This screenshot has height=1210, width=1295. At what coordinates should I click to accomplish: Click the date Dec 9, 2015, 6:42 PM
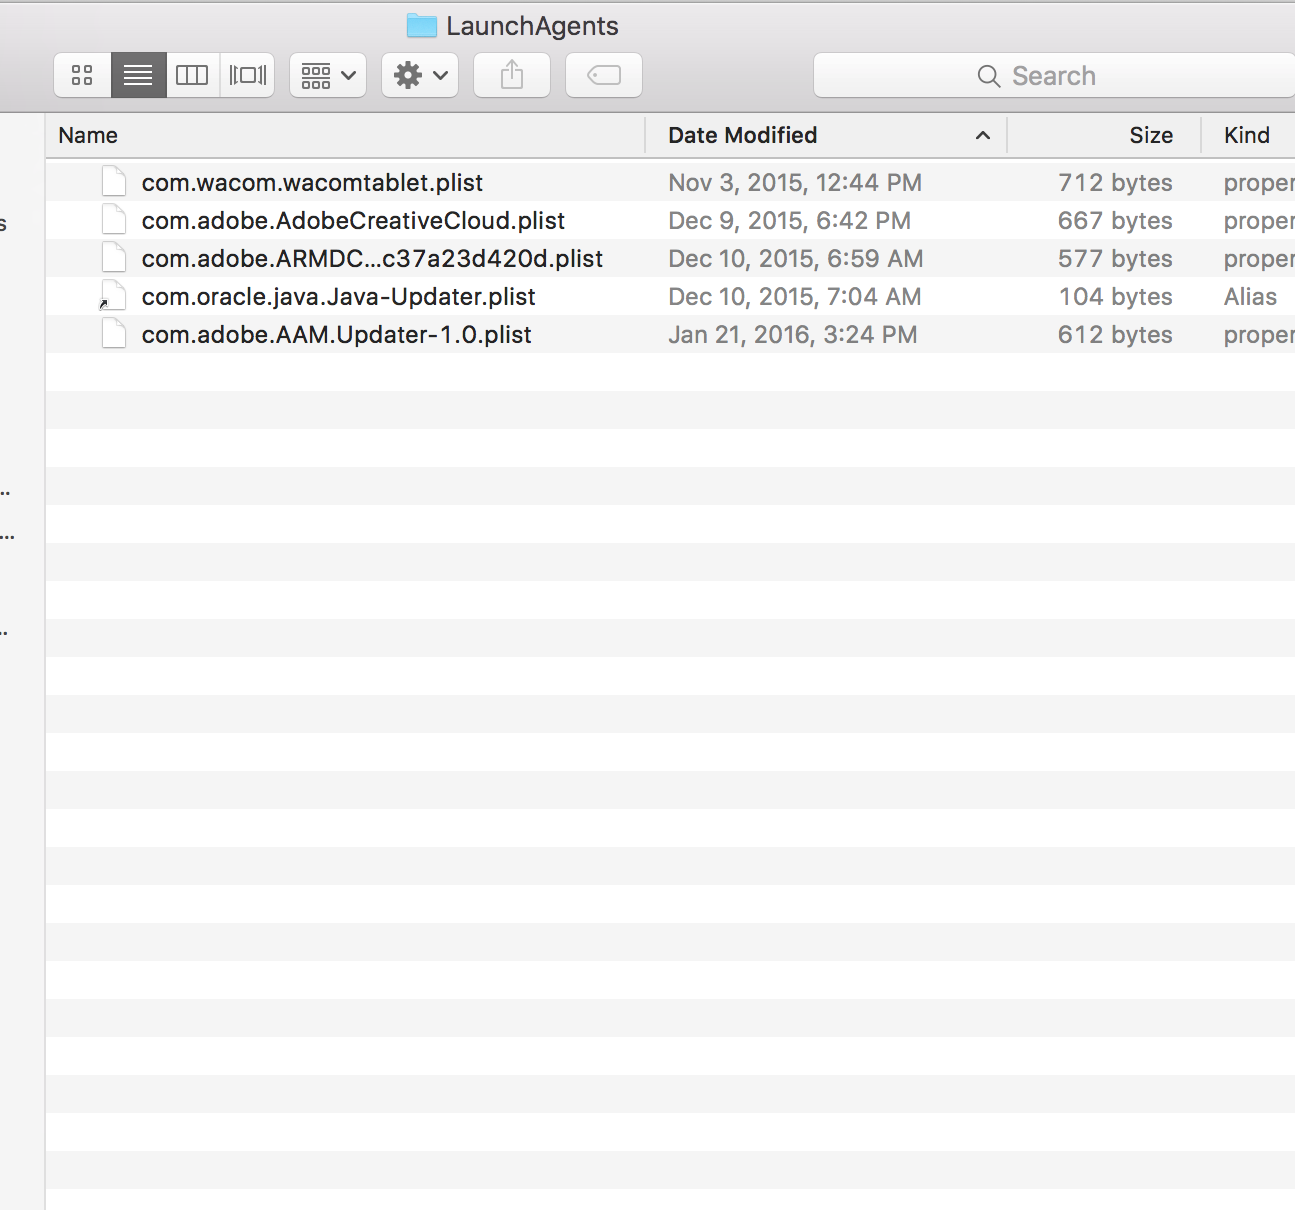click(x=789, y=221)
